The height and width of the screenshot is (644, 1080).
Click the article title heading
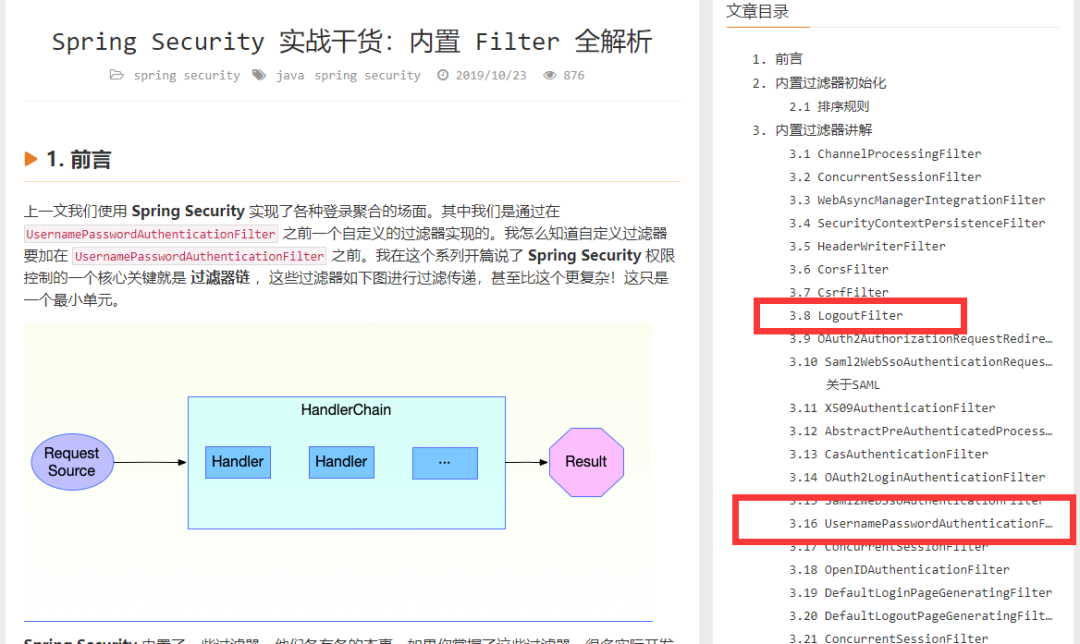pyautogui.click(x=352, y=41)
